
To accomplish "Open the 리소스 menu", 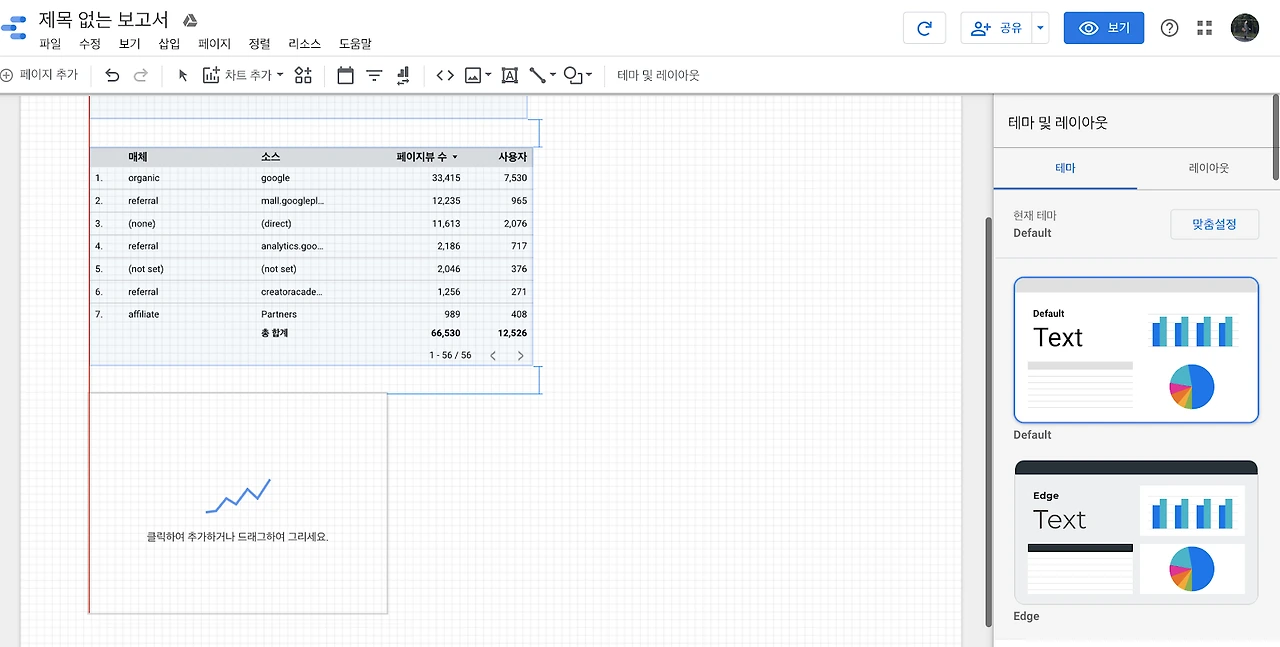I will click(x=304, y=44).
